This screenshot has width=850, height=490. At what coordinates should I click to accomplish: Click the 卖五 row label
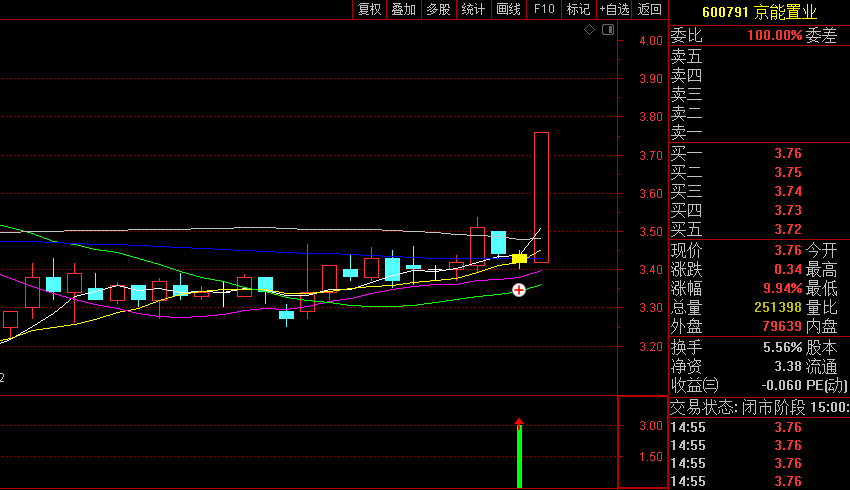[x=686, y=57]
